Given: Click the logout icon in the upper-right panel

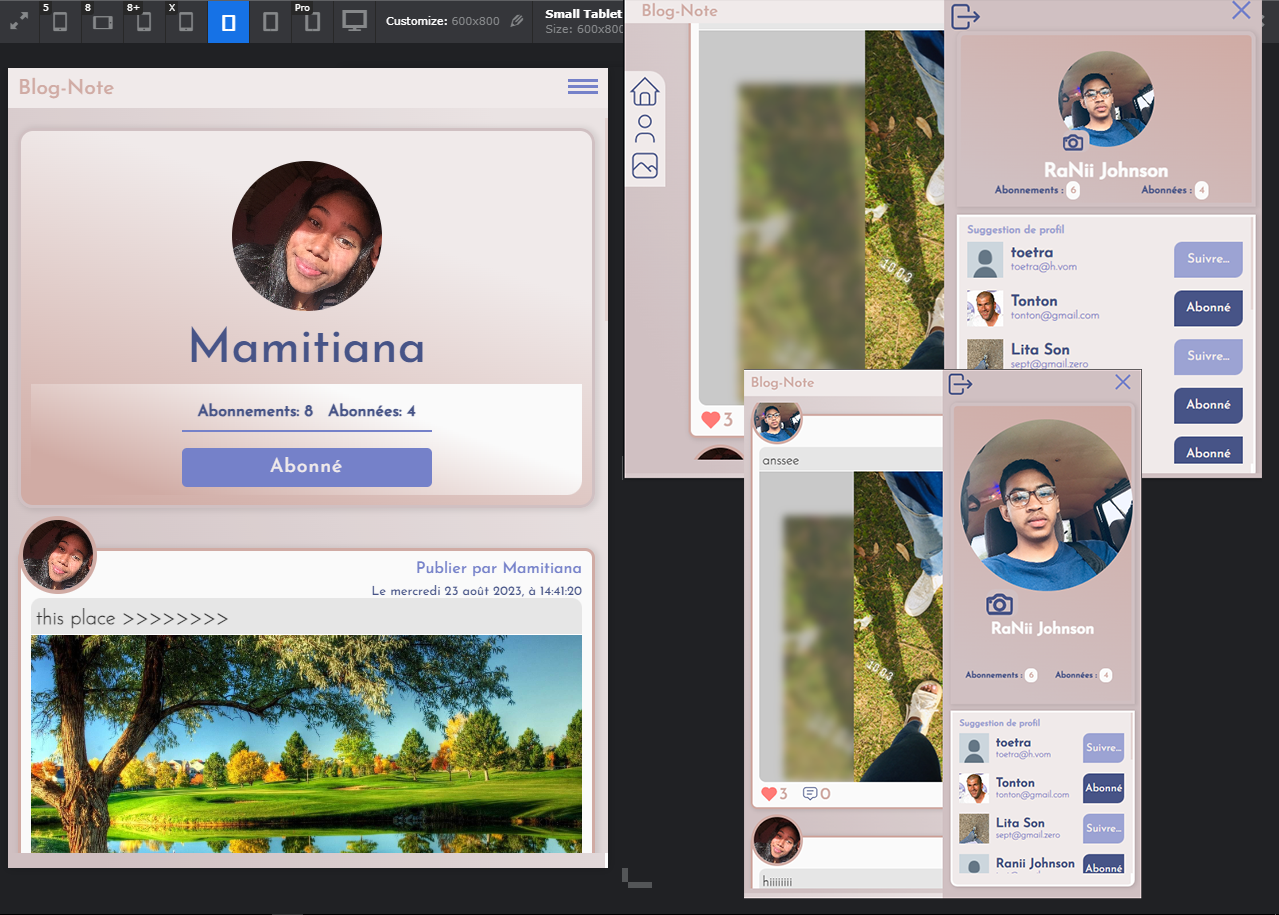Looking at the screenshot, I should 965,16.
